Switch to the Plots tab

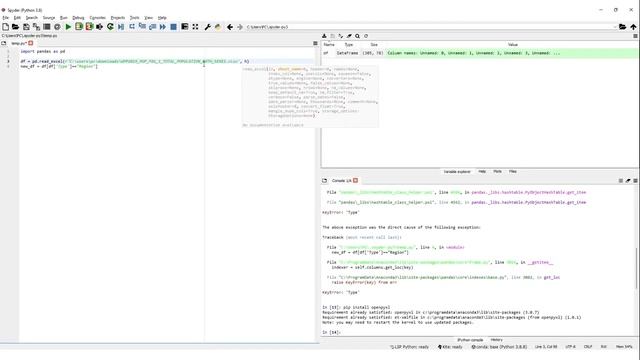[x=497, y=172]
